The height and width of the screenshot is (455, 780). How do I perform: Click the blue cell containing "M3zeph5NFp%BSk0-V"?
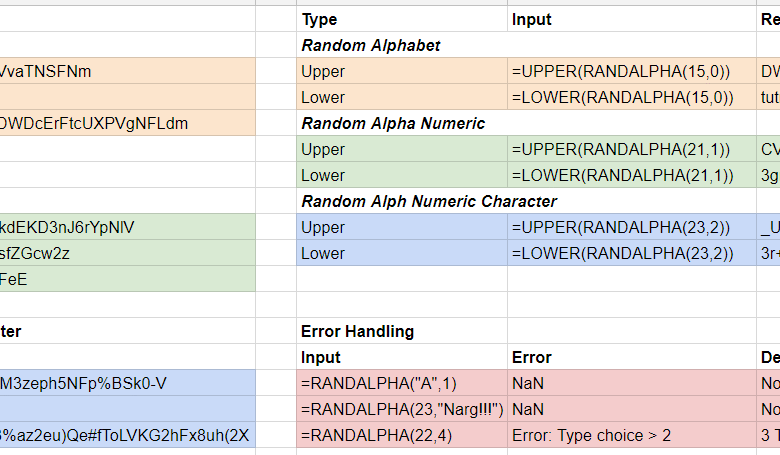(x=127, y=383)
